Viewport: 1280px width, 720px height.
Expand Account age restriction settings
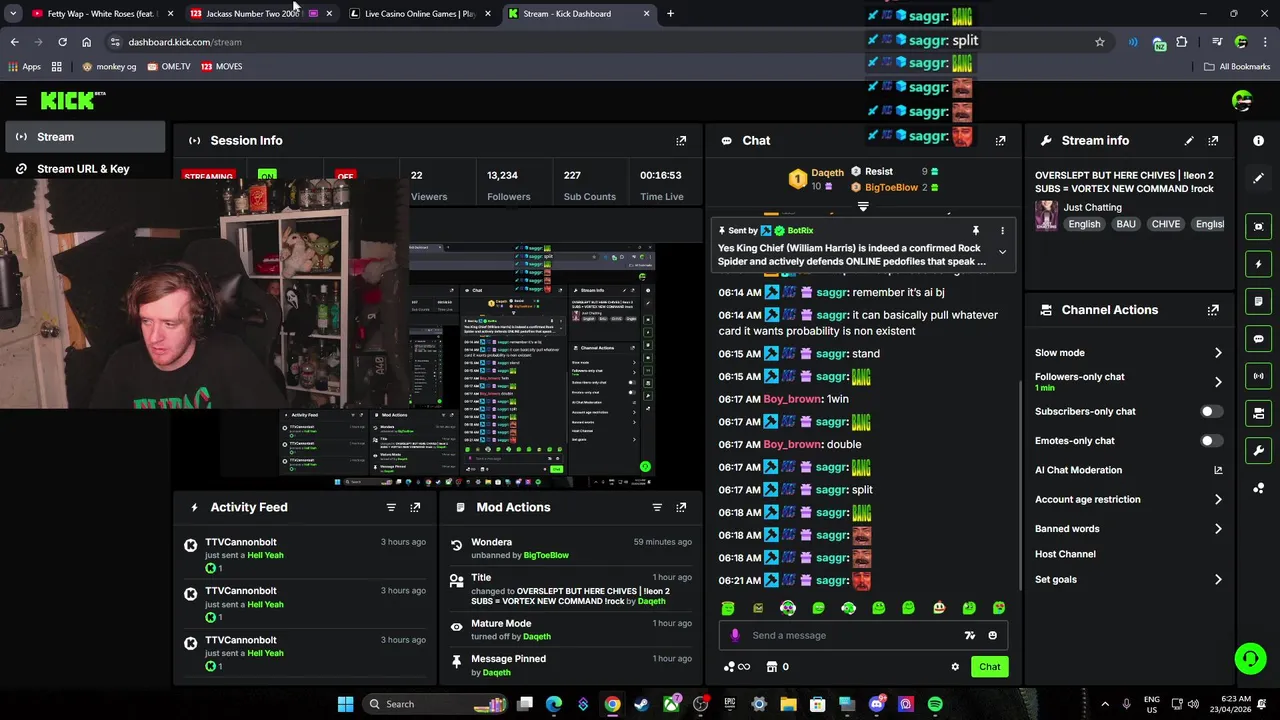click(1218, 499)
